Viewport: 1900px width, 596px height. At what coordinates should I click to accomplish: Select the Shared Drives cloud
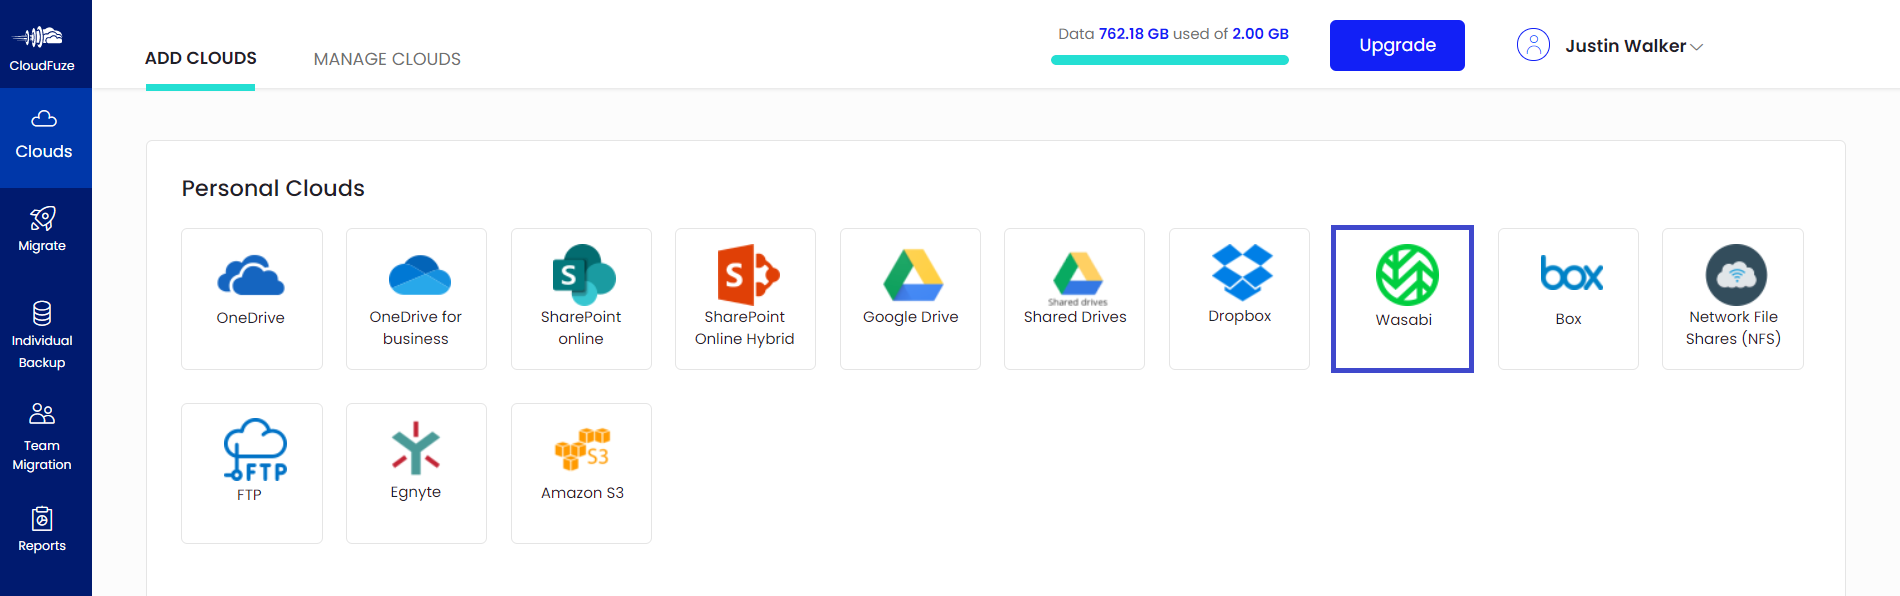click(x=1074, y=299)
